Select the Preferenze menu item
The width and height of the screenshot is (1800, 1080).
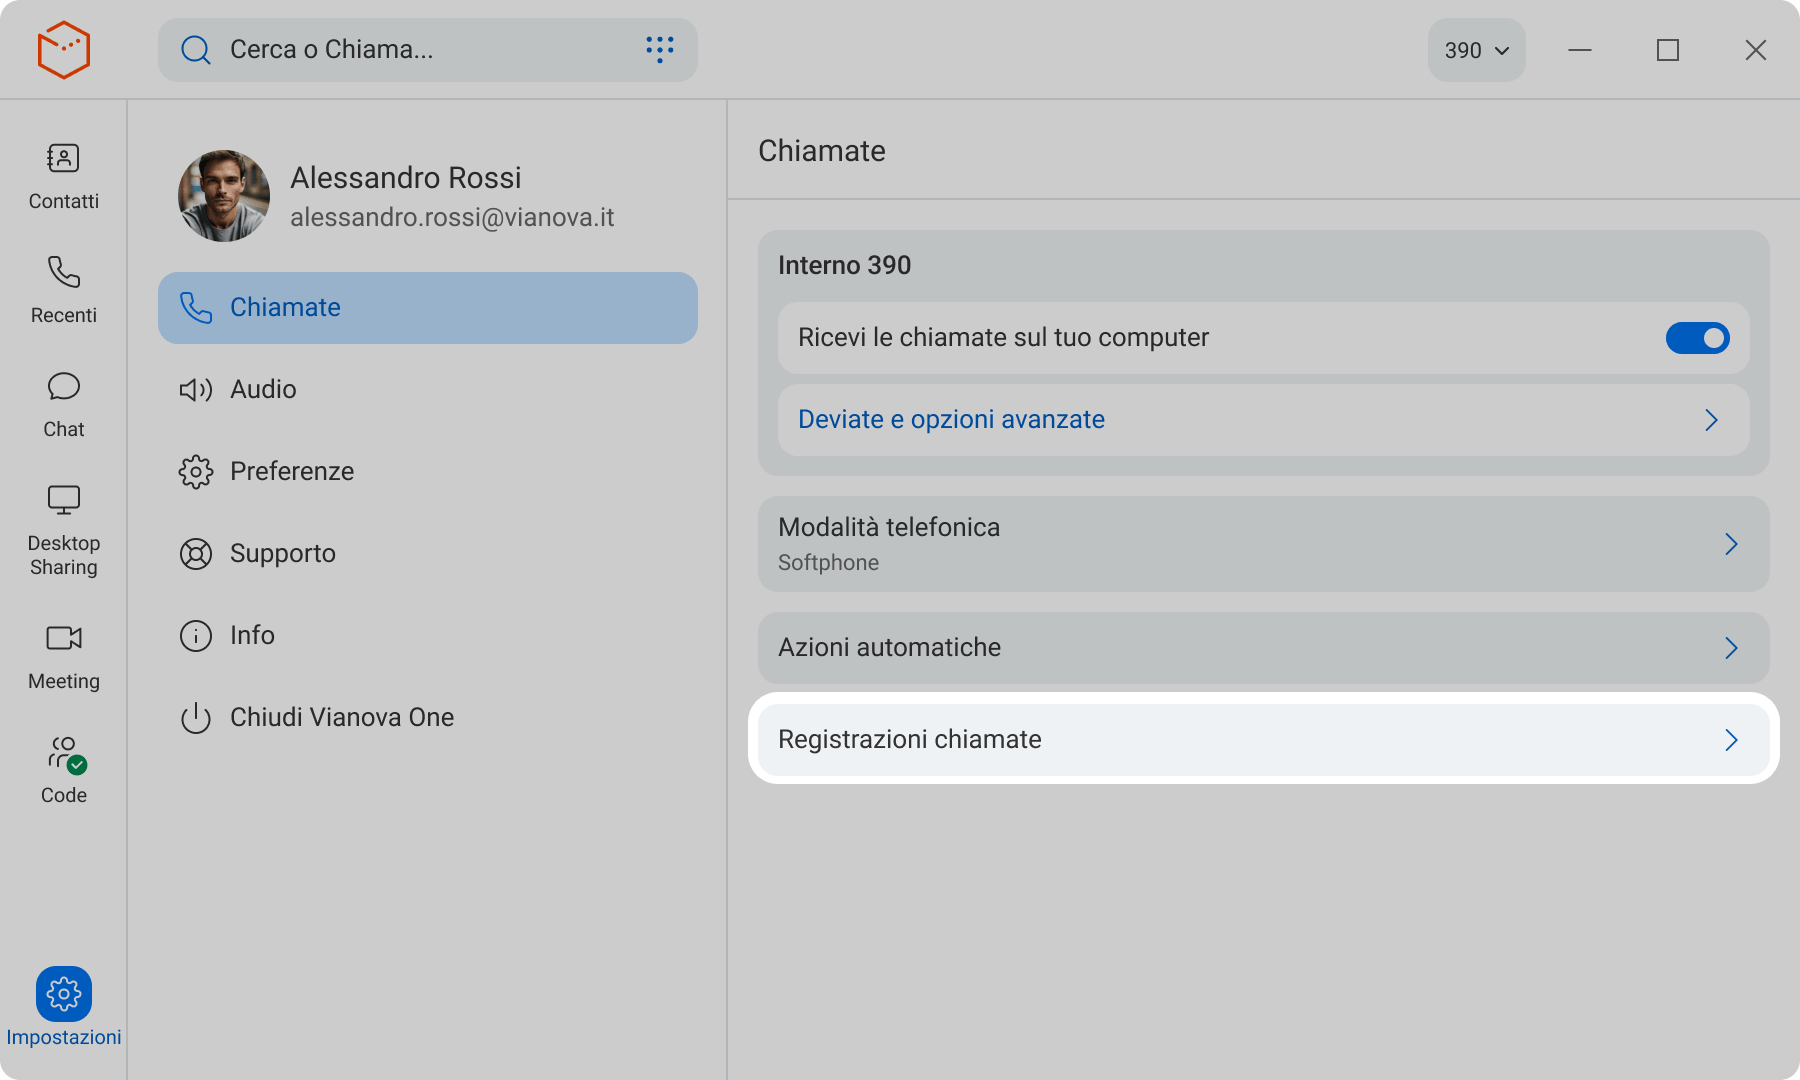pyautogui.click(x=291, y=472)
